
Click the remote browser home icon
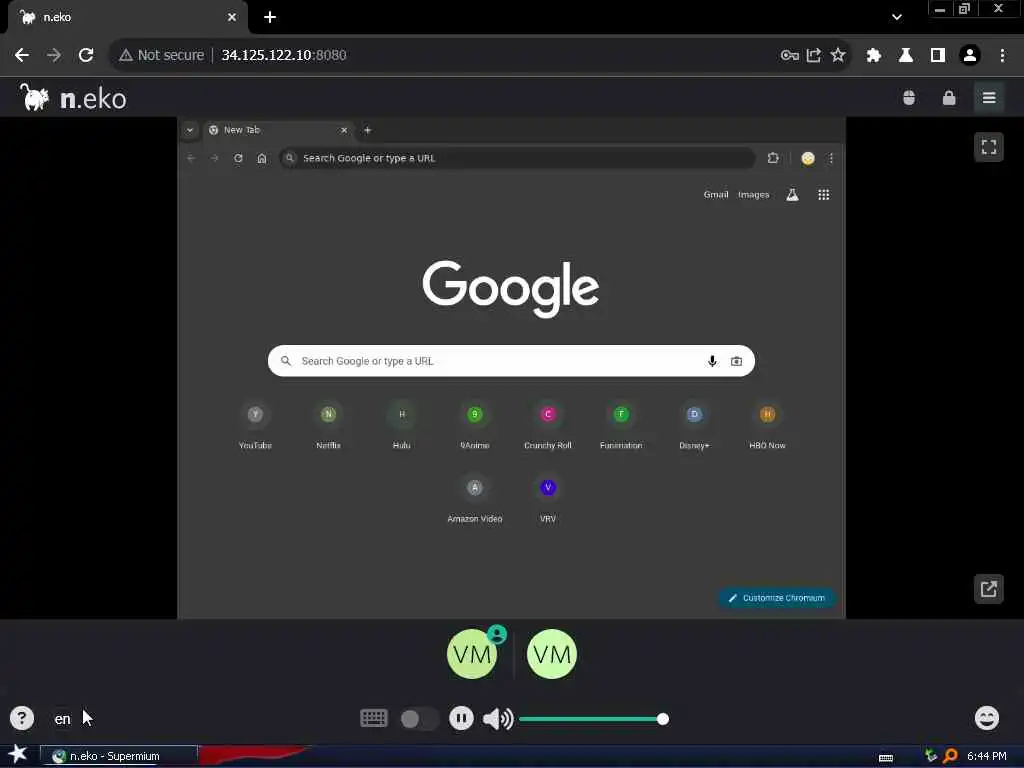[262, 158]
